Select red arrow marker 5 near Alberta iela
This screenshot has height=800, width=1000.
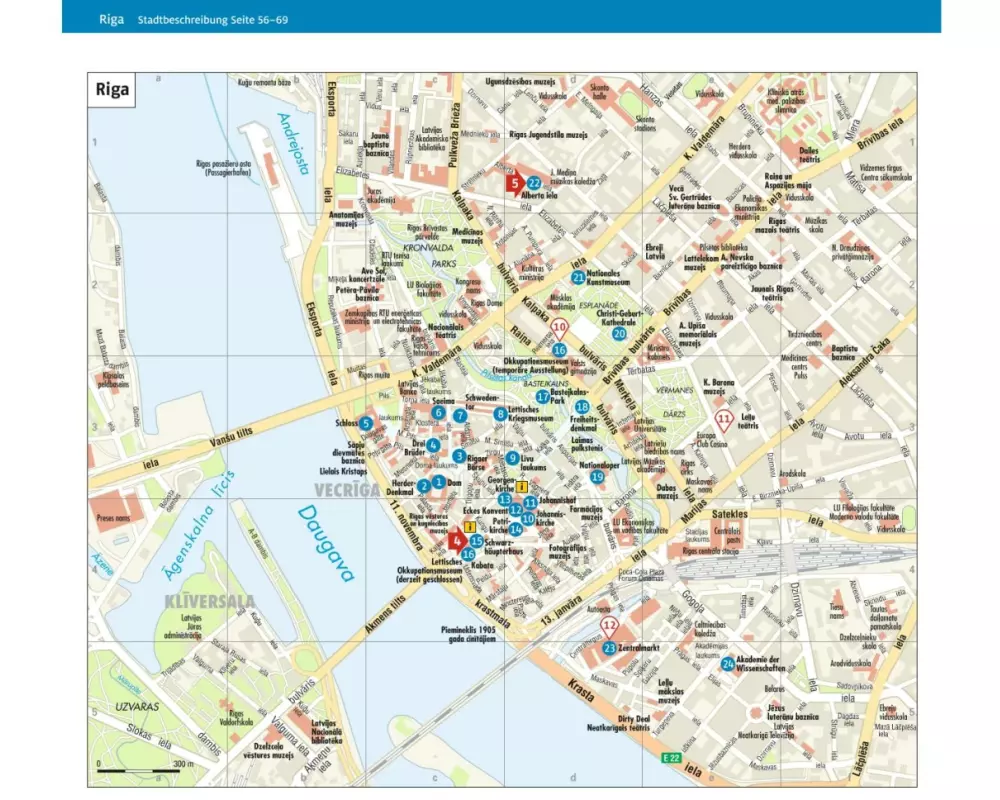coord(514,183)
